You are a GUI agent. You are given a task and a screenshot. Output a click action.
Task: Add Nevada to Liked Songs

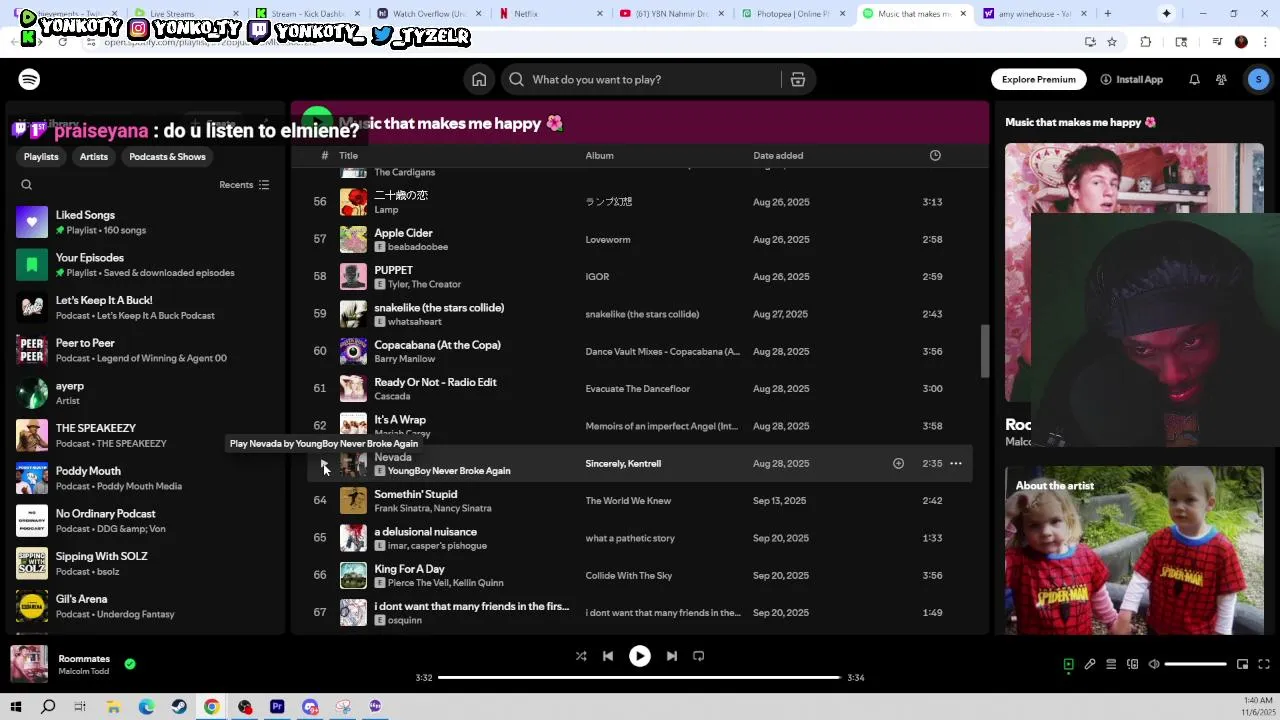(898, 463)
